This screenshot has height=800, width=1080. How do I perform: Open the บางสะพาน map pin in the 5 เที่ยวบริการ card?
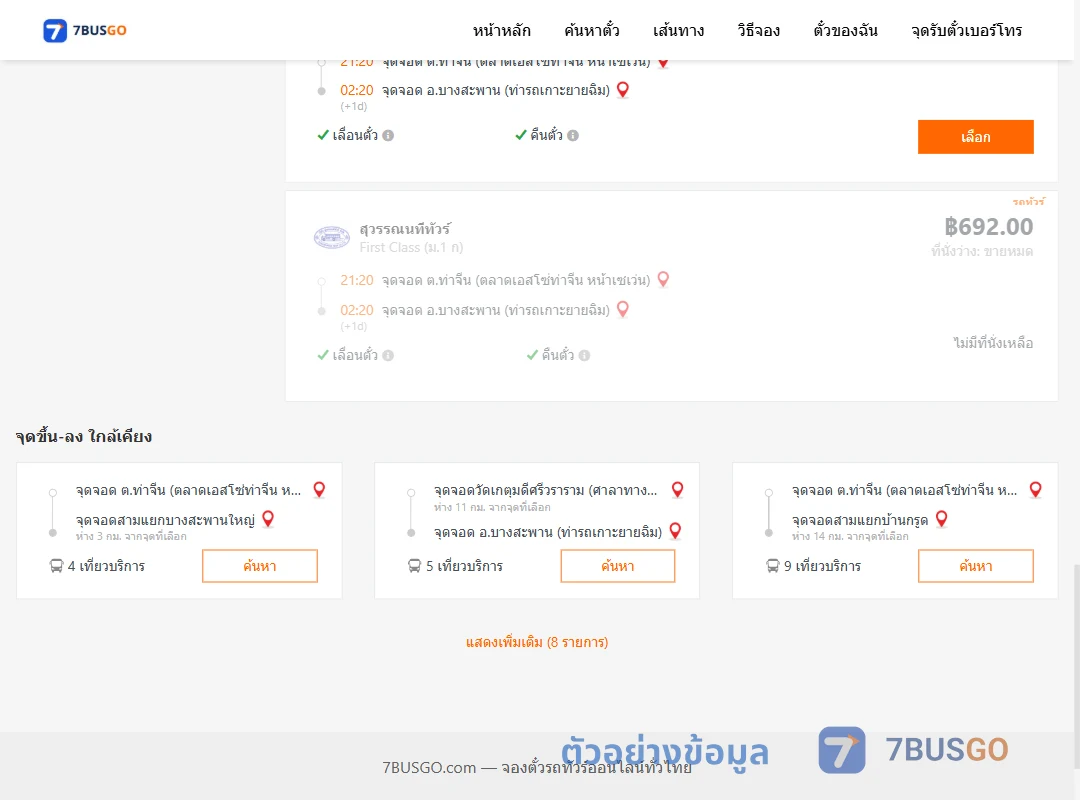click(675, 531)
